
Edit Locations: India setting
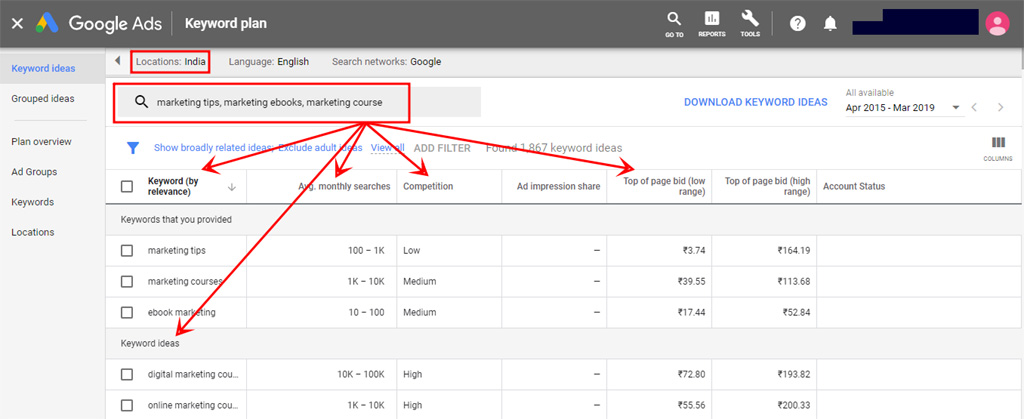pyautogui.click(x=171, y=62)
